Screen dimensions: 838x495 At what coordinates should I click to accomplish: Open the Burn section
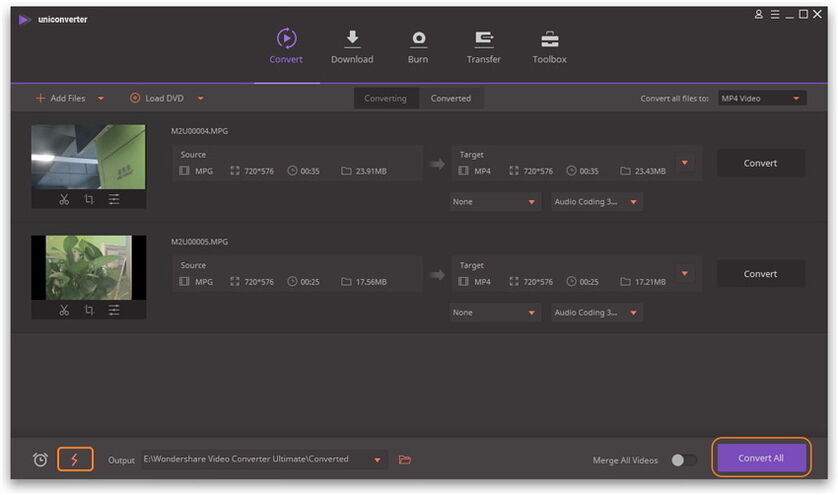click(x=418, y=47)
